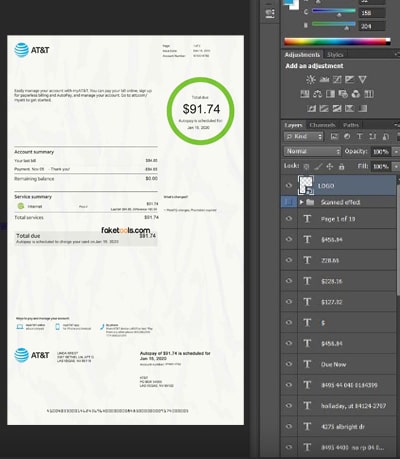This screenshot has height=459, width=400.
Task: Filter layers by shape layers icon
Action: tap(372, 136)
